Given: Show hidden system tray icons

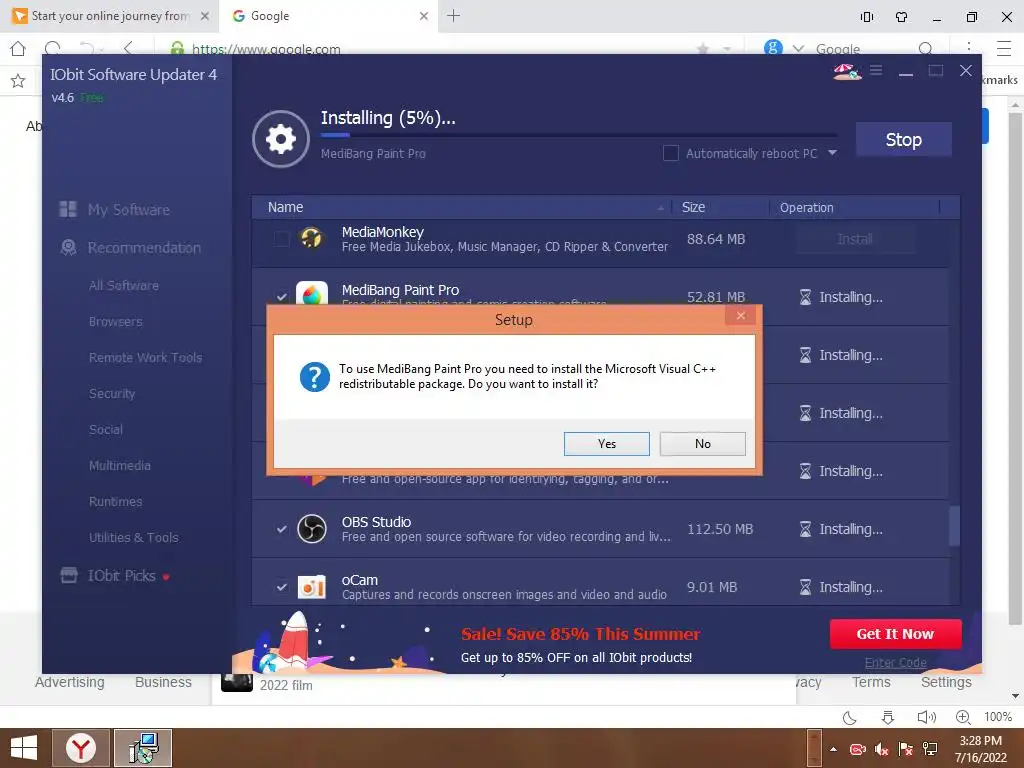Looking at the screenshot, I should coord(833,748).
